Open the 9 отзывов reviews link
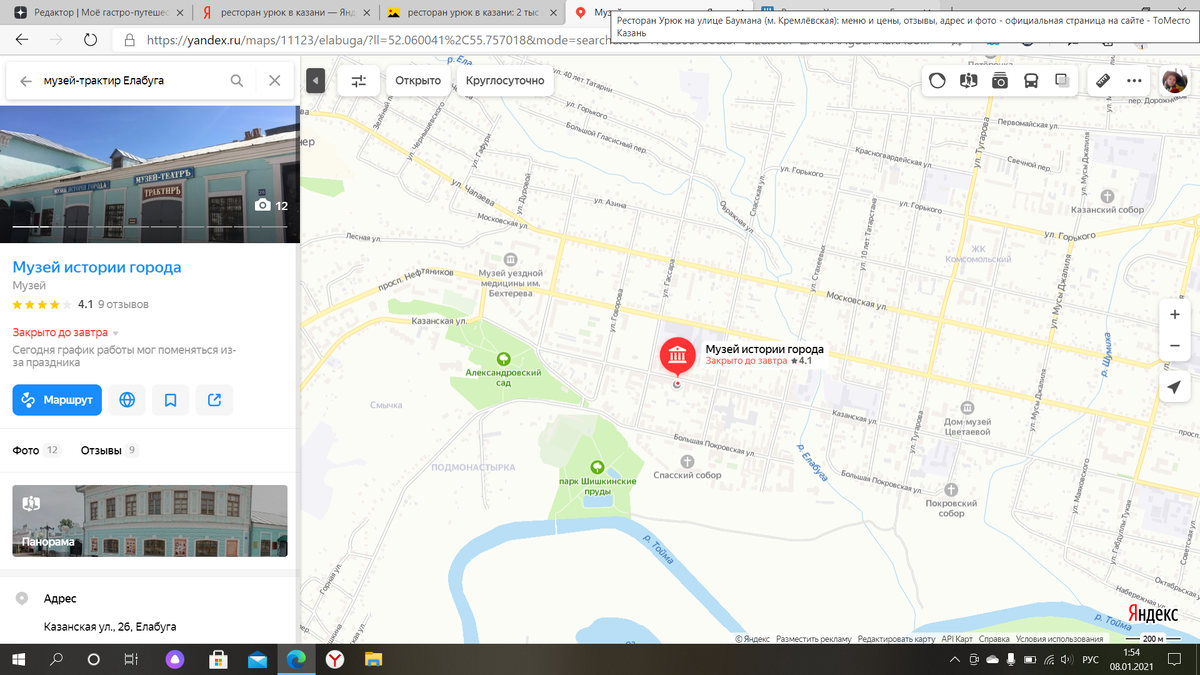Image resolution: width=1200 pixels, height=675 pixels. (x=123, y=304)
